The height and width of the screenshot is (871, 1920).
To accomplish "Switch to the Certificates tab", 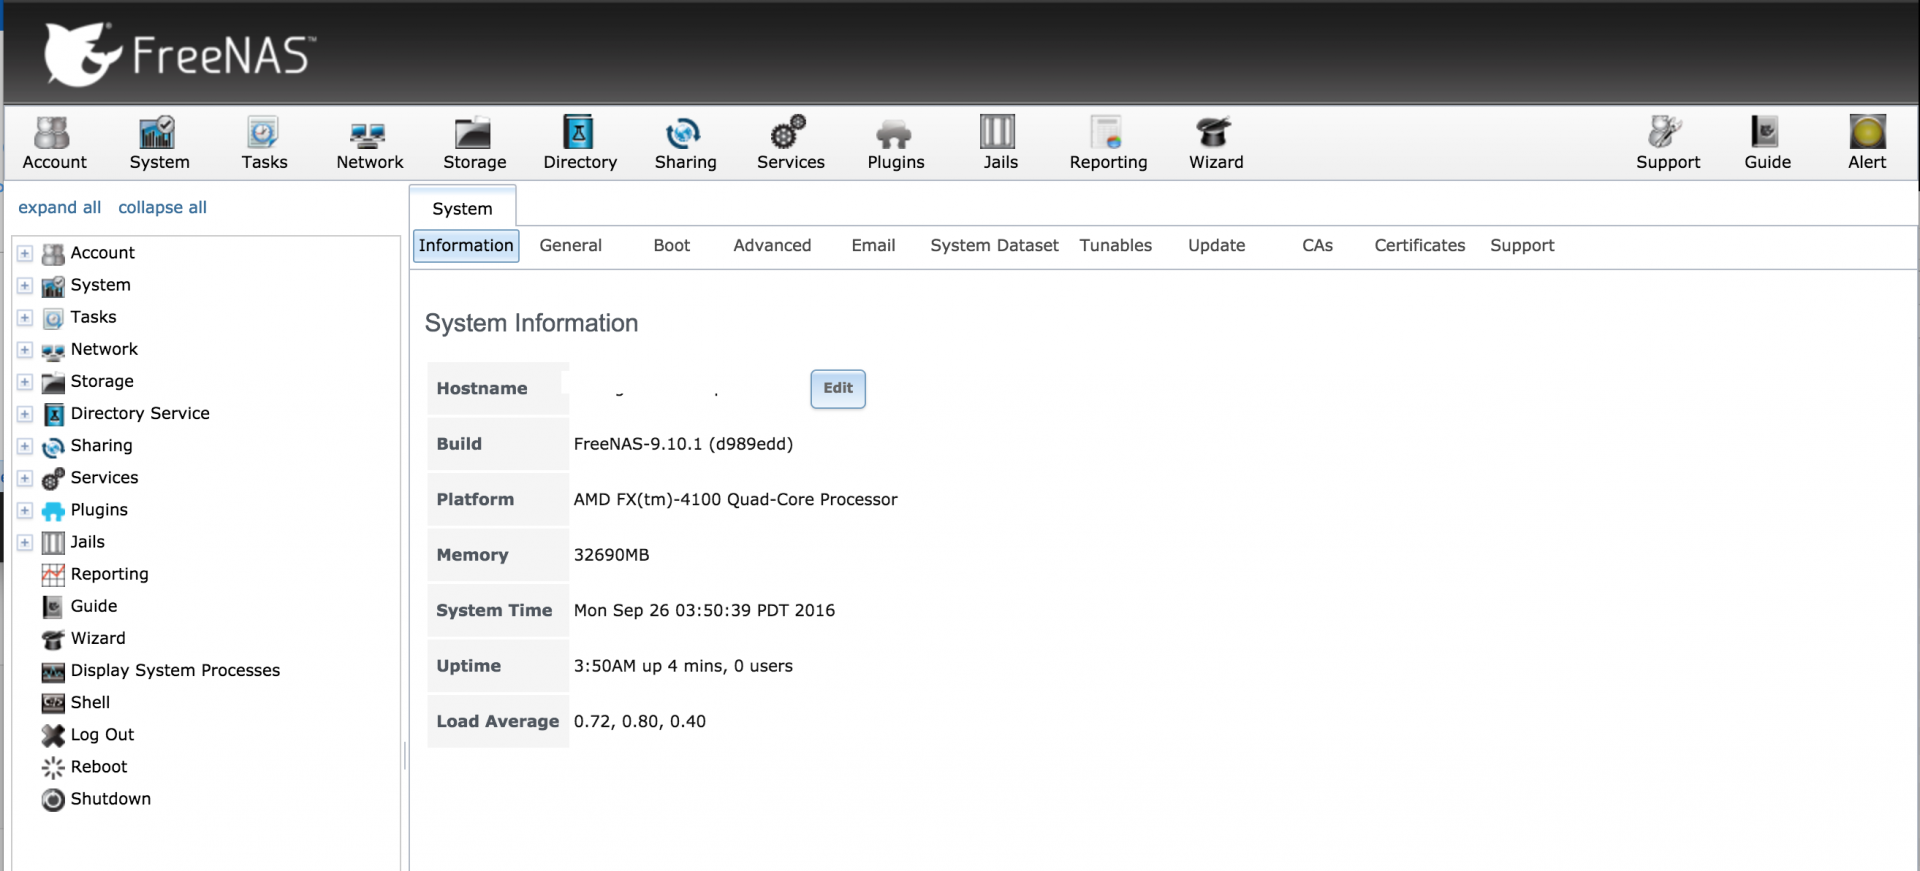I will [1419, 246].
